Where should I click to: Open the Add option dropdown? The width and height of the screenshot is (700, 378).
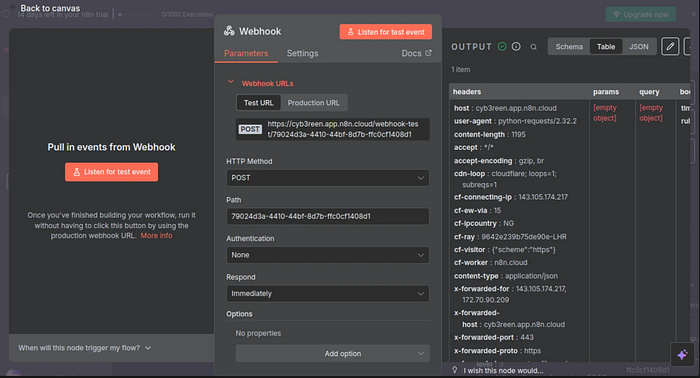[x=333, y=353]
